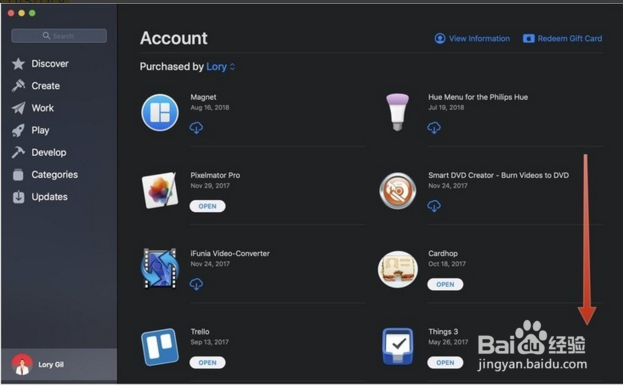Click the Jul 19, 2018 purchase date
Screen dimensions: 623x386
[446, 107]
